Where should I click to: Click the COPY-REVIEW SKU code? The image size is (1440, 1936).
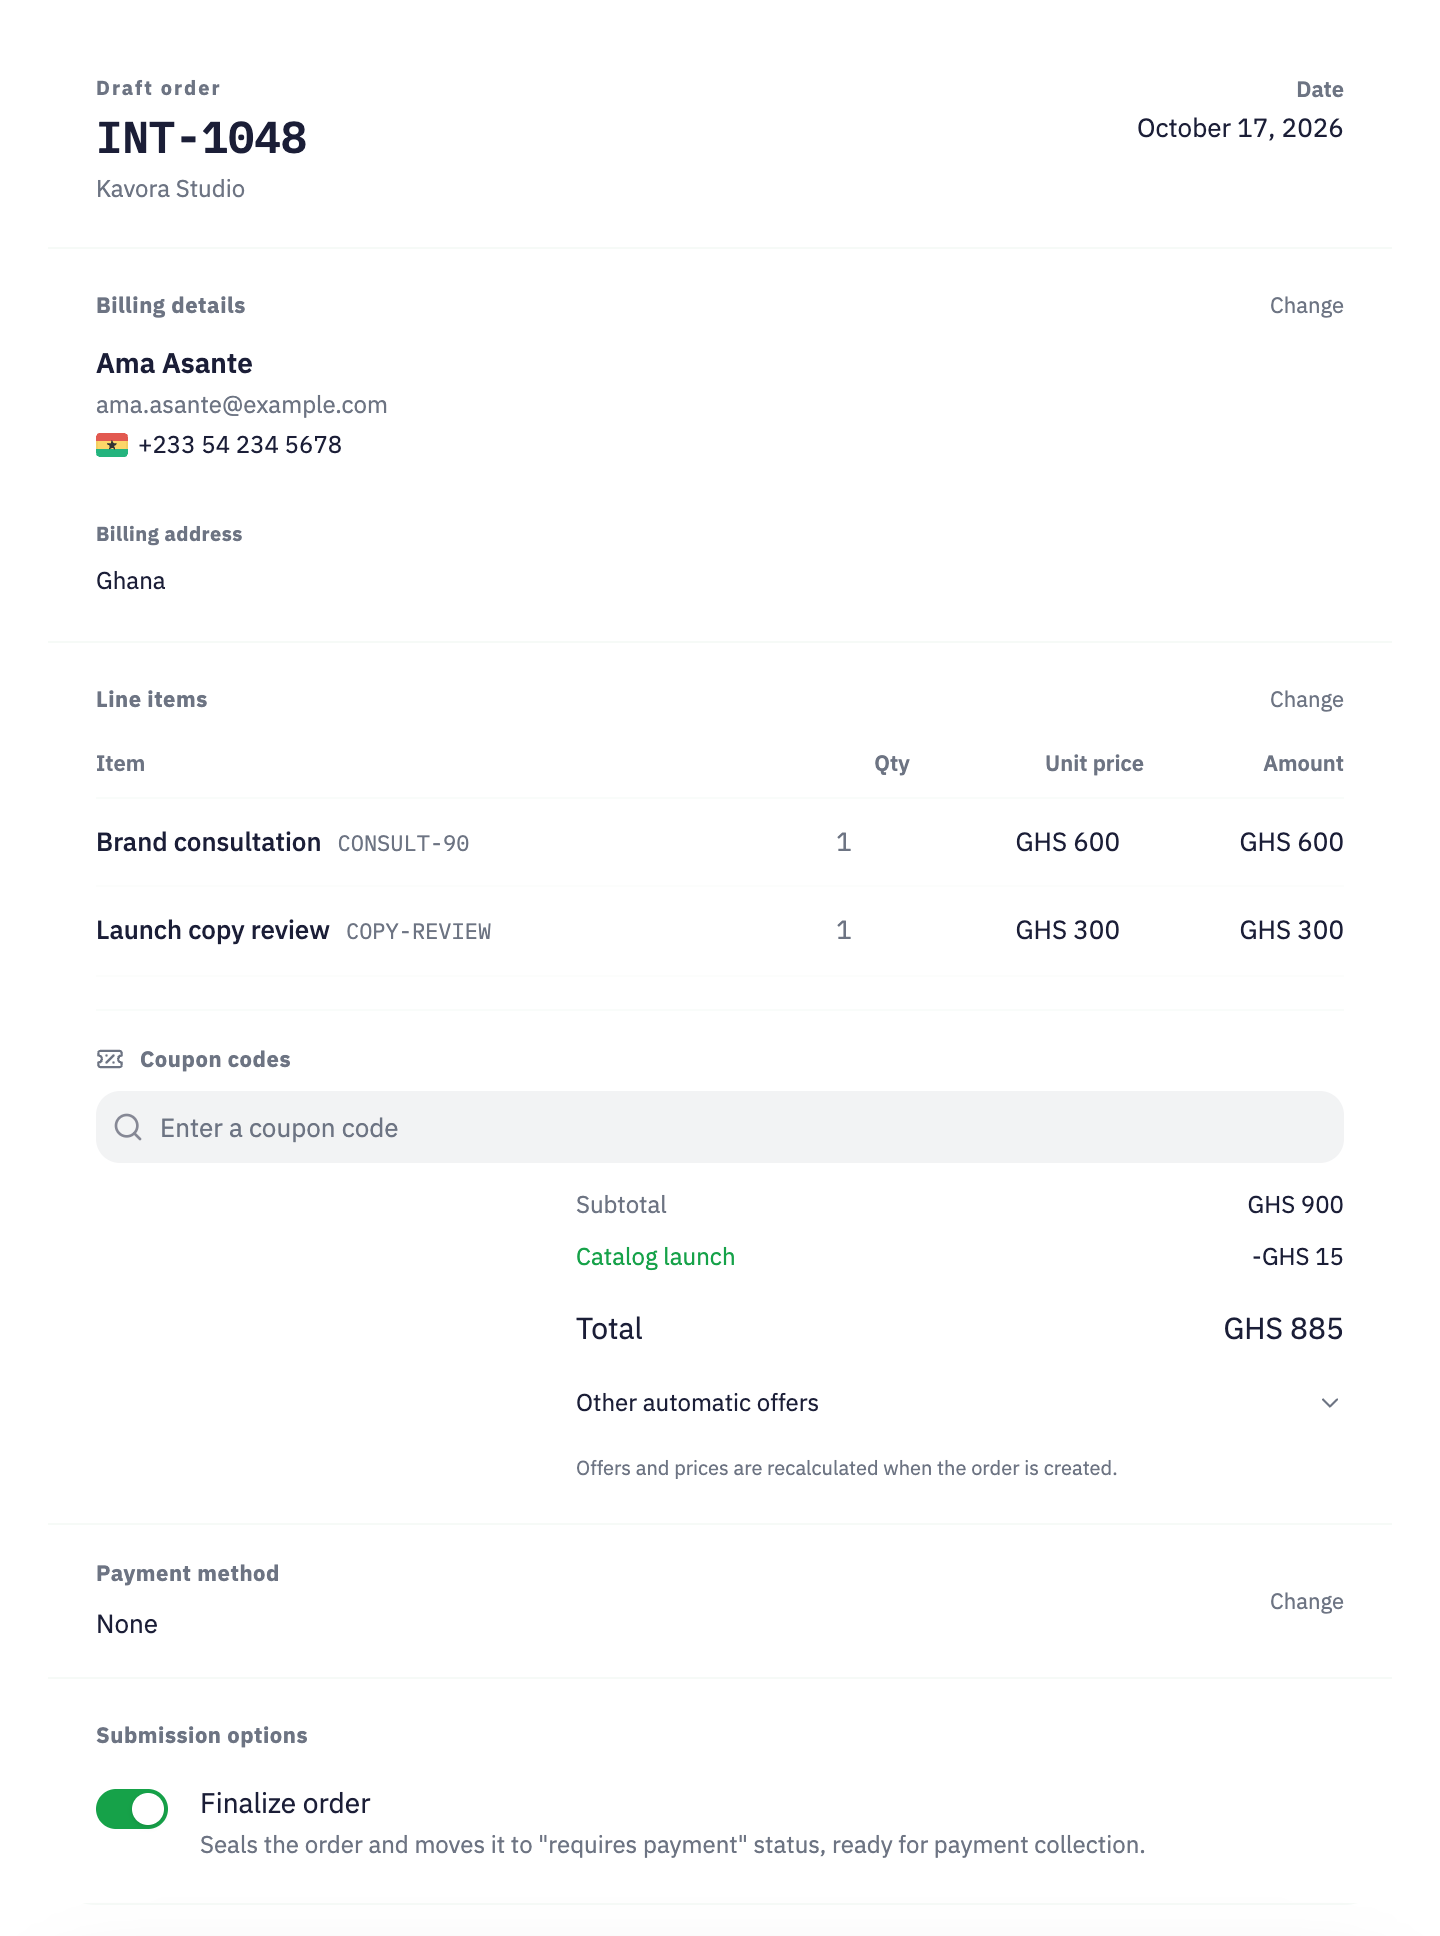coord(418,932)
